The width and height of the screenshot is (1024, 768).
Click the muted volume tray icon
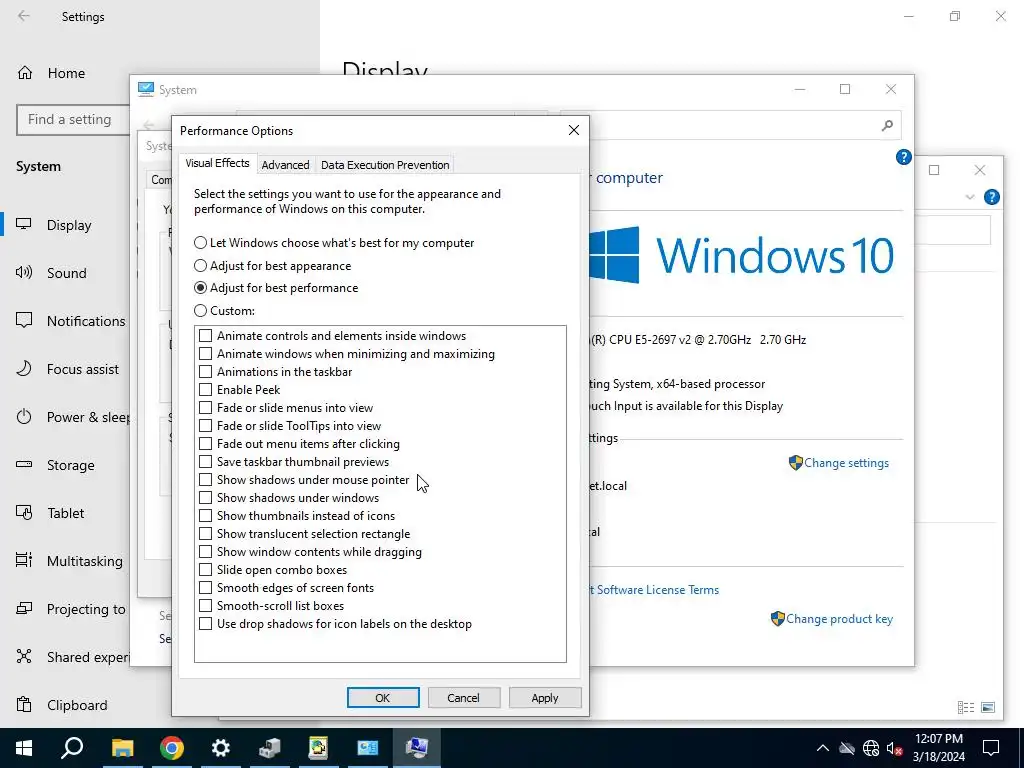click(894, 748)
